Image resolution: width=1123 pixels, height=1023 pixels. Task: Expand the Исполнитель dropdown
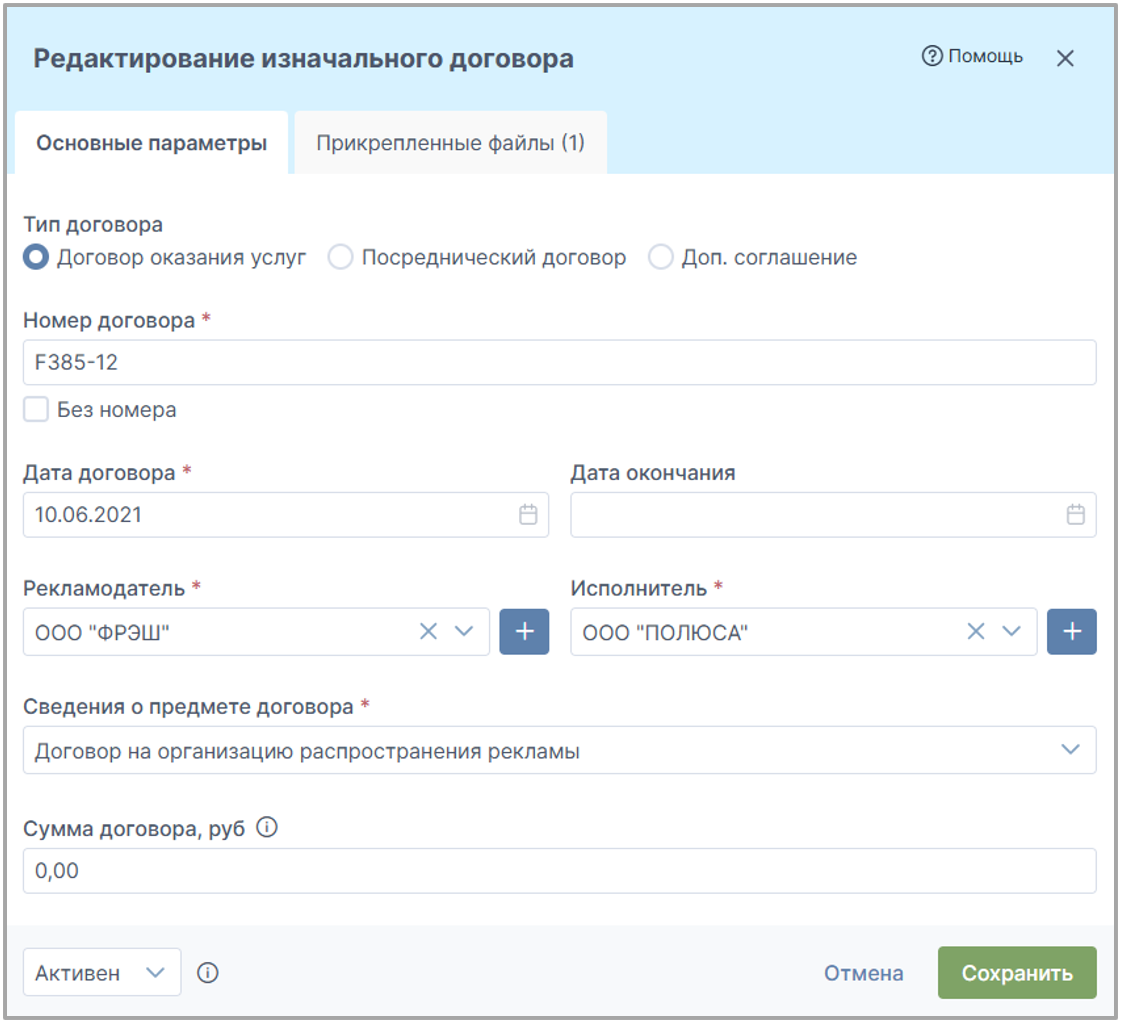click(1011, 631)
